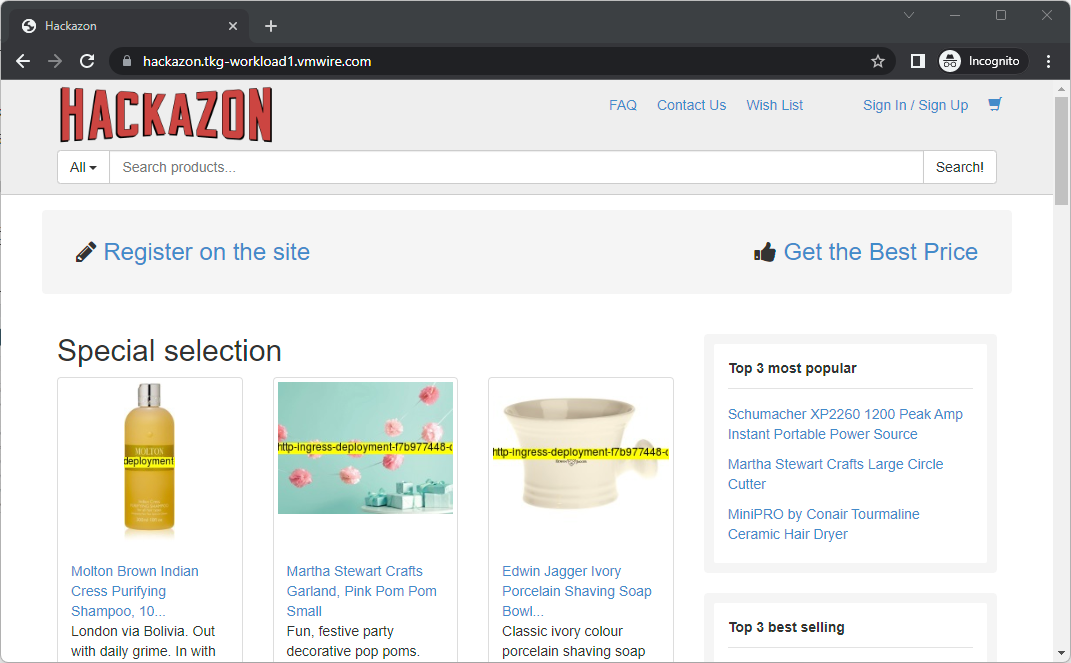
Task: Expand the All categories dropdown
Action: (83, 167)
